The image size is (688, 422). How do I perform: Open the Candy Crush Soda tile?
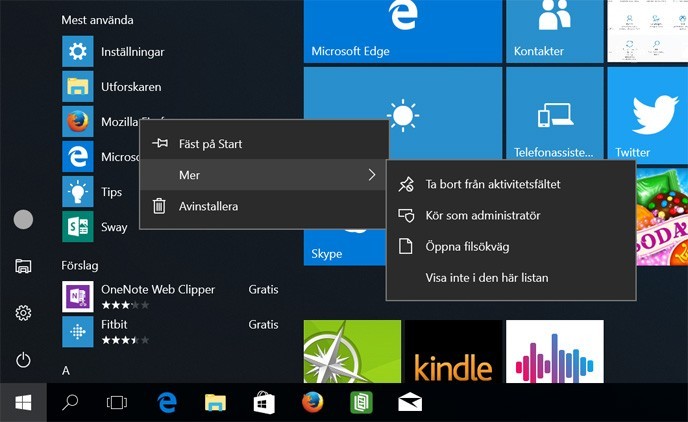(x=662, y=217)
